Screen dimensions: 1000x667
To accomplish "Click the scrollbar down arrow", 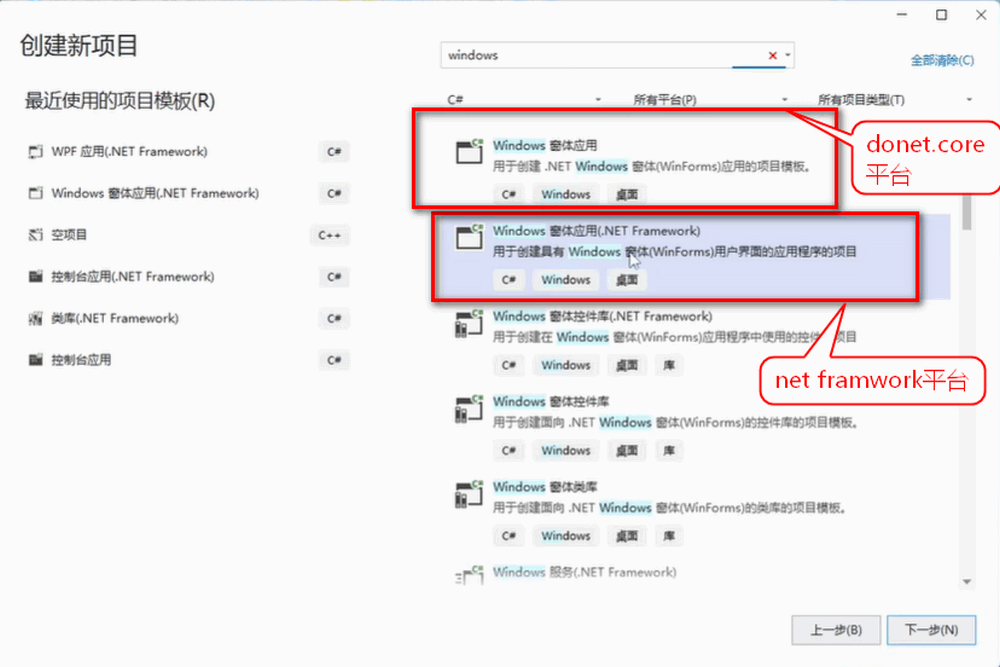I will tap(967, 582).
